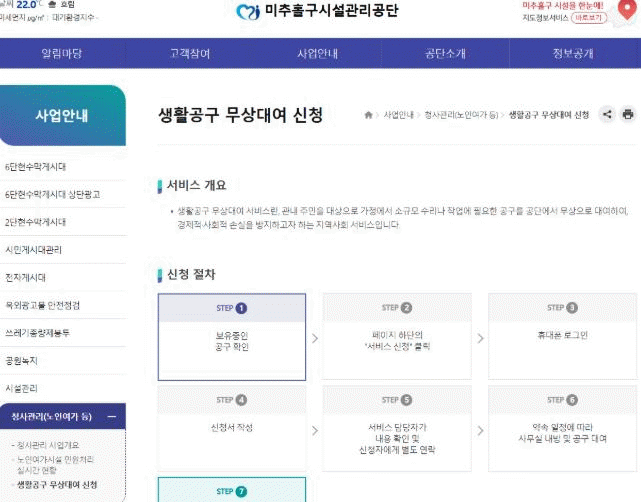Click the red map pin icon
The width and height of the screenshot is (641, 502).
pyautogui.click(x=625, y=10)
